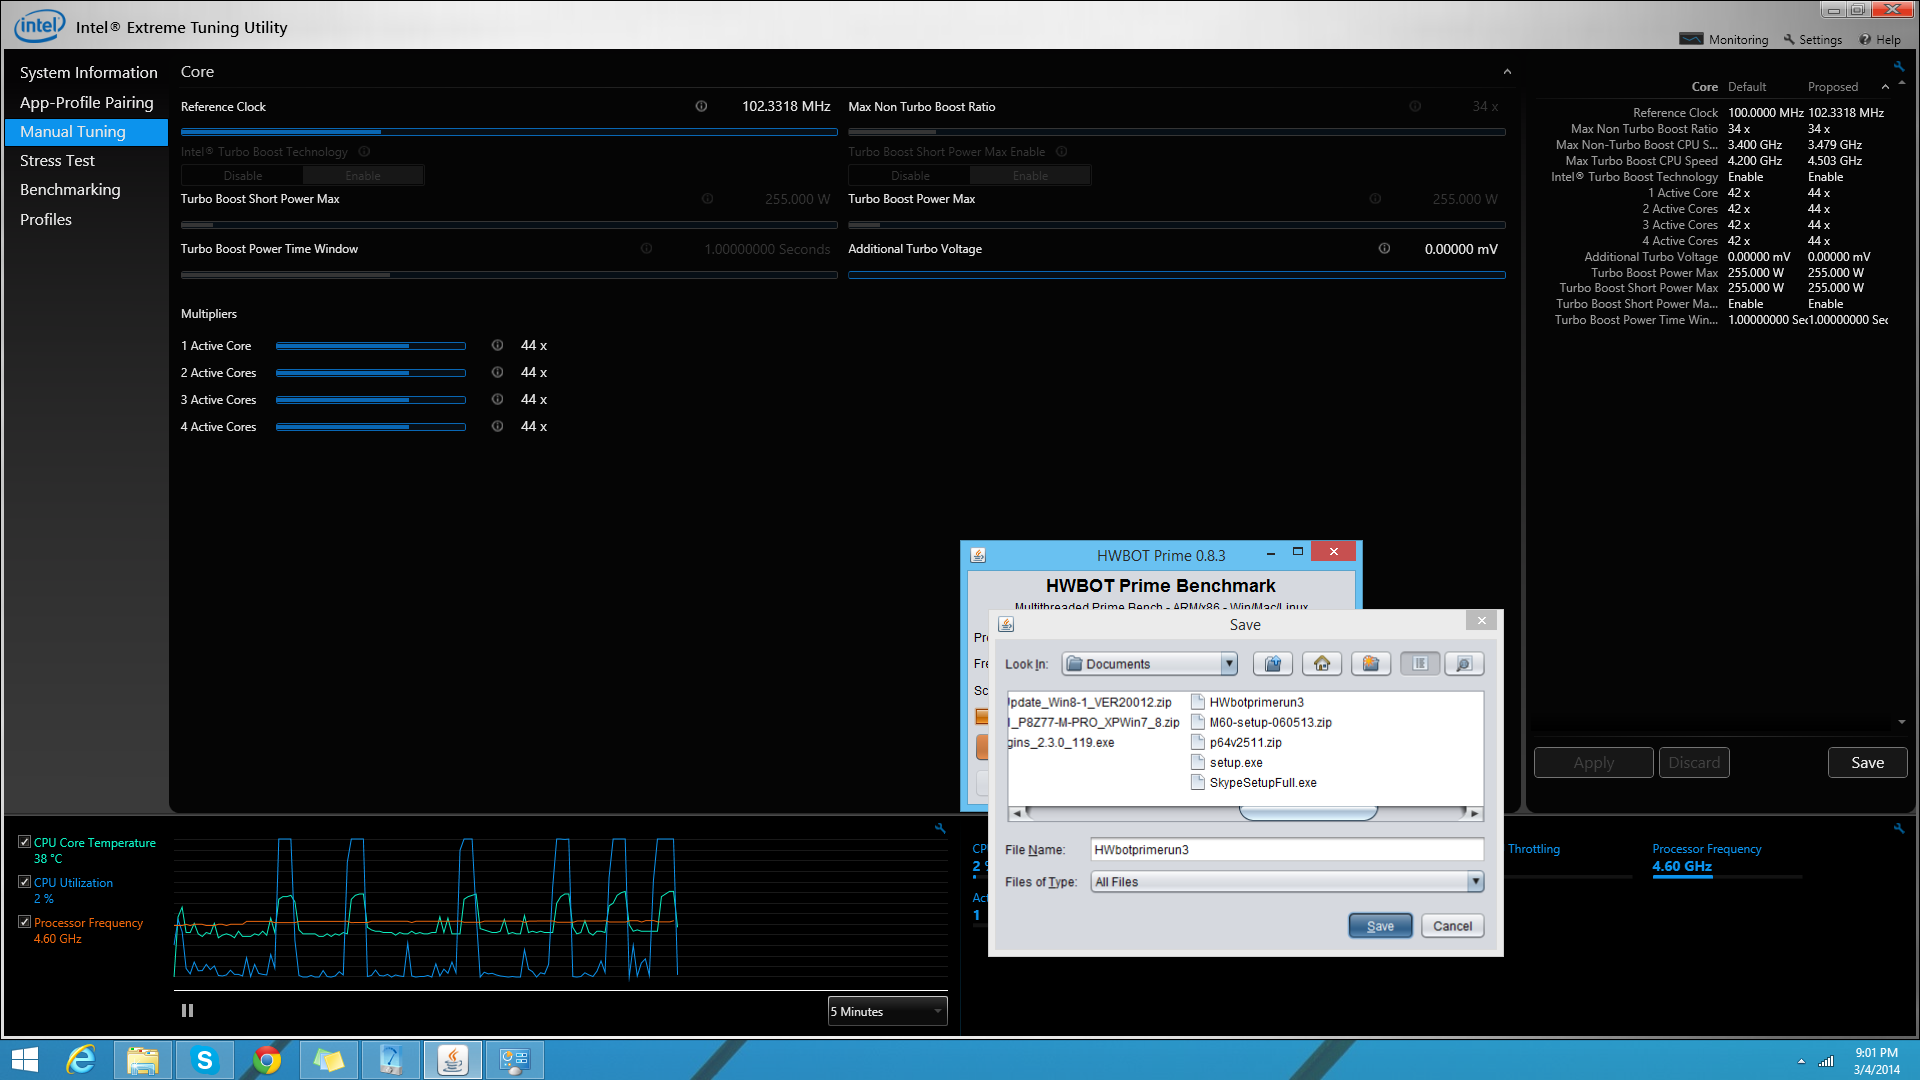Adjust 1 Active Core multiplier slider
Viewport: 1920px width, 1080px height.
[x=370, y=346]
